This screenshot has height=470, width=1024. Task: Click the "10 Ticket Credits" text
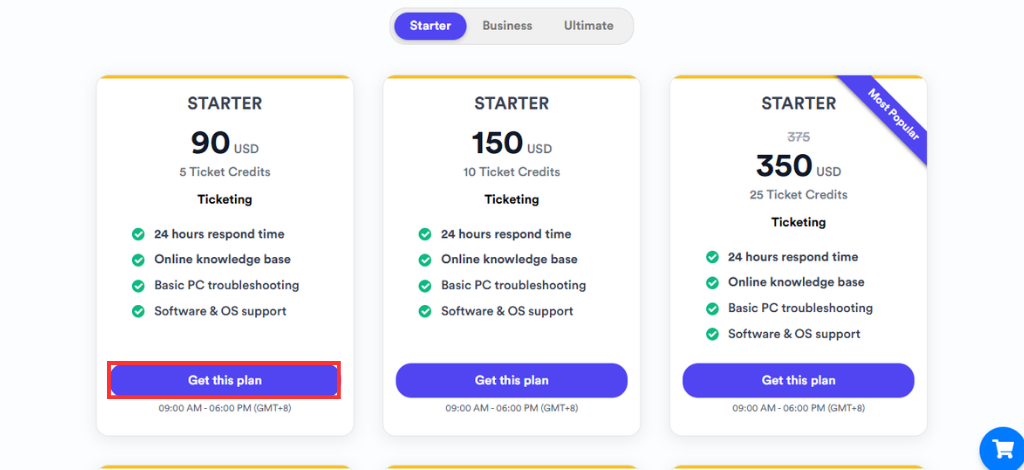point(511,172)
